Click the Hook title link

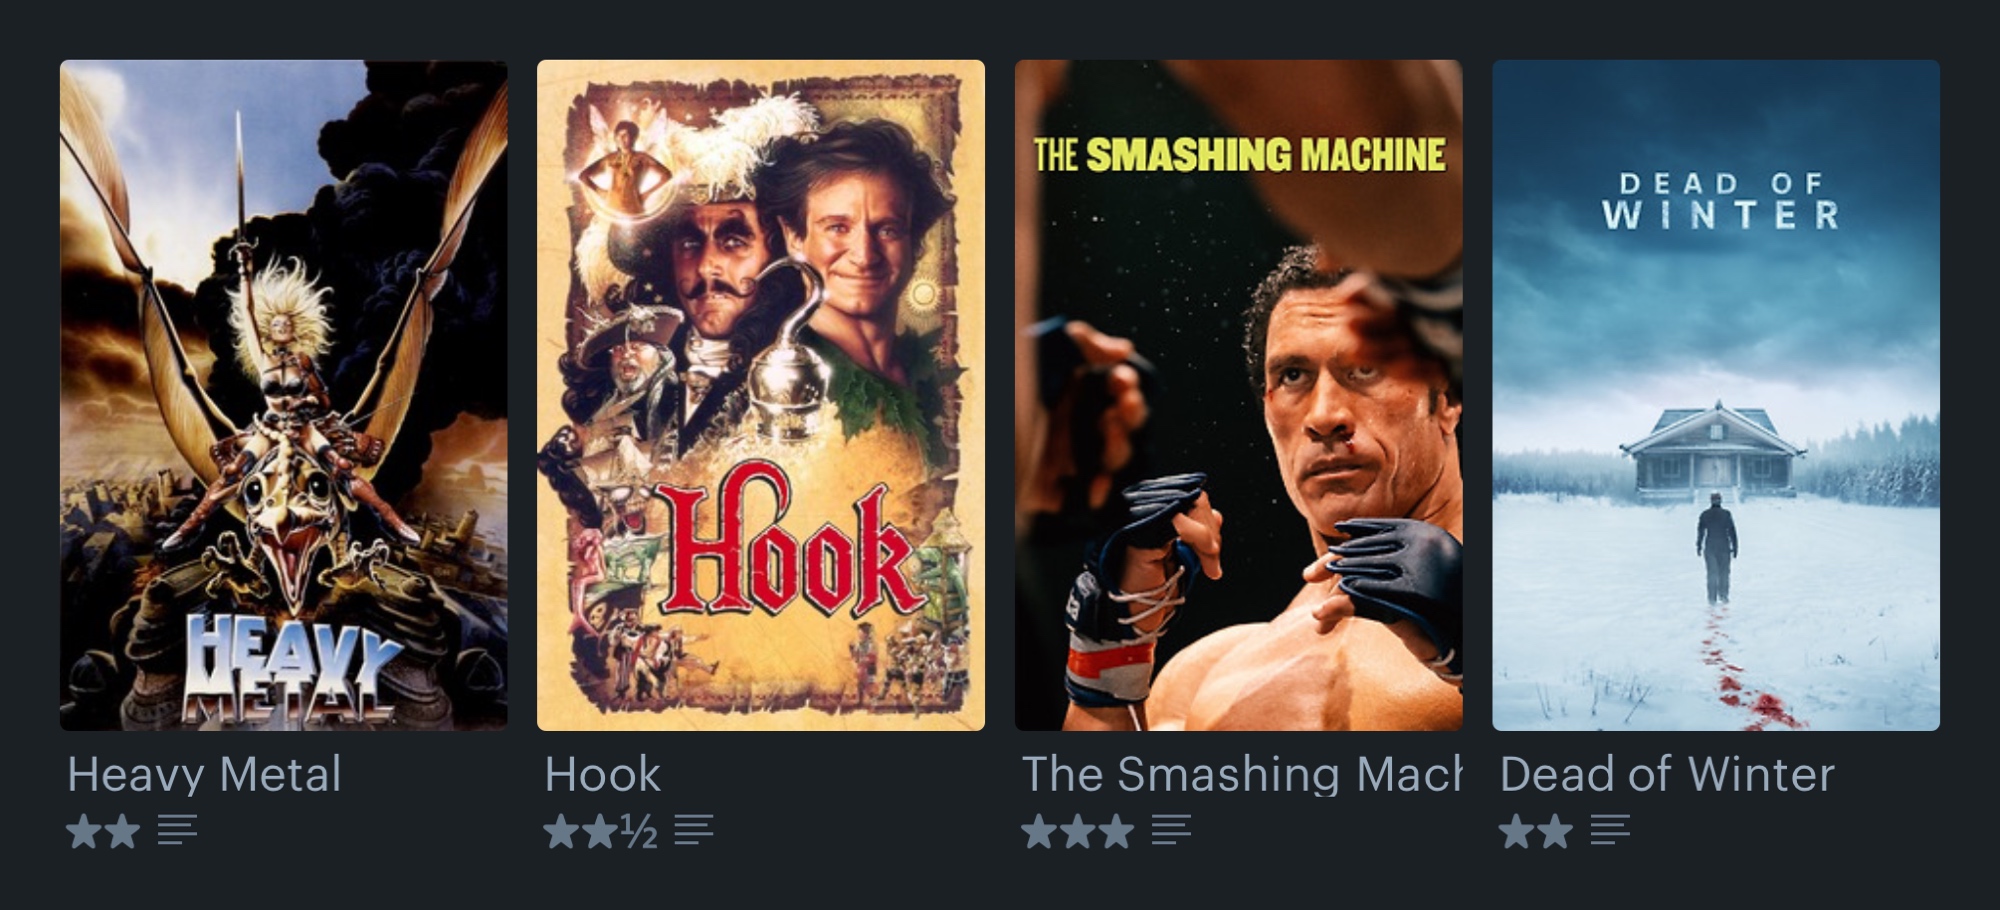coord(602,775)
